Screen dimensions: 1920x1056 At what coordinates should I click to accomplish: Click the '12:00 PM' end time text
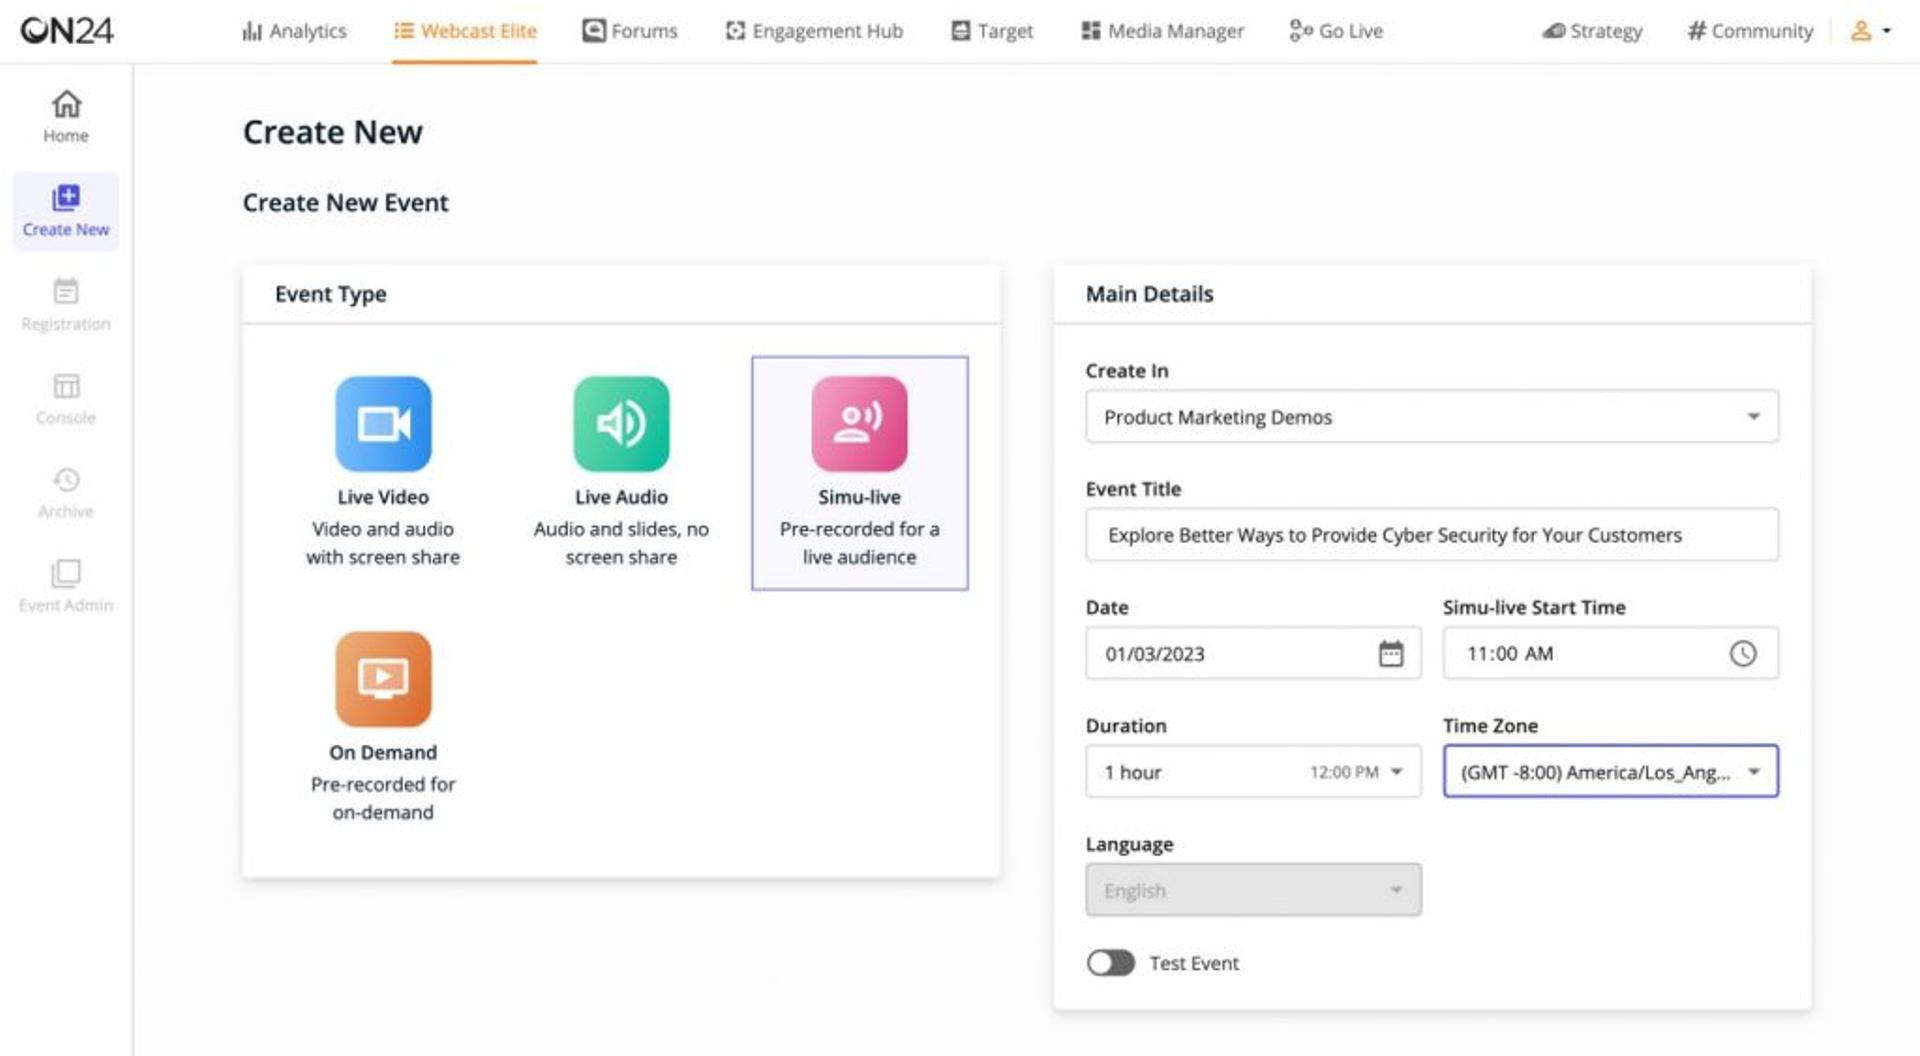(1344, 772)
